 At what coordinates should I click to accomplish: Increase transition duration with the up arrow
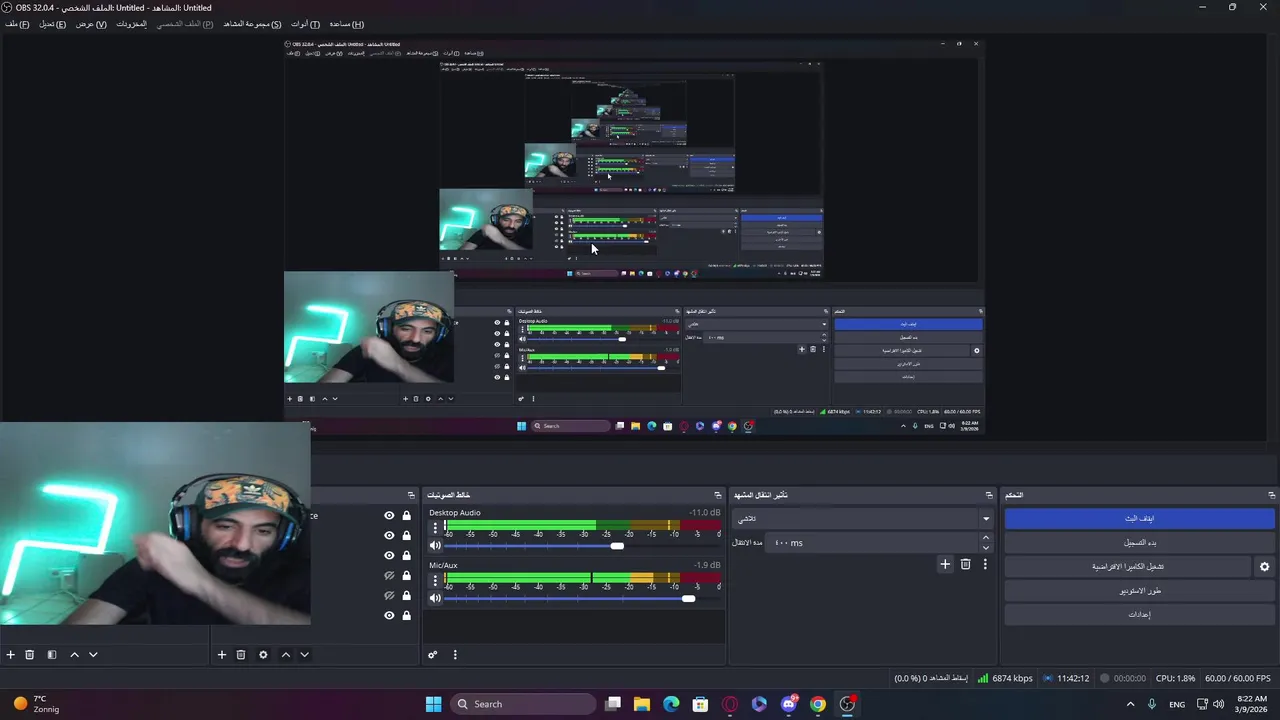pos(986,538)
